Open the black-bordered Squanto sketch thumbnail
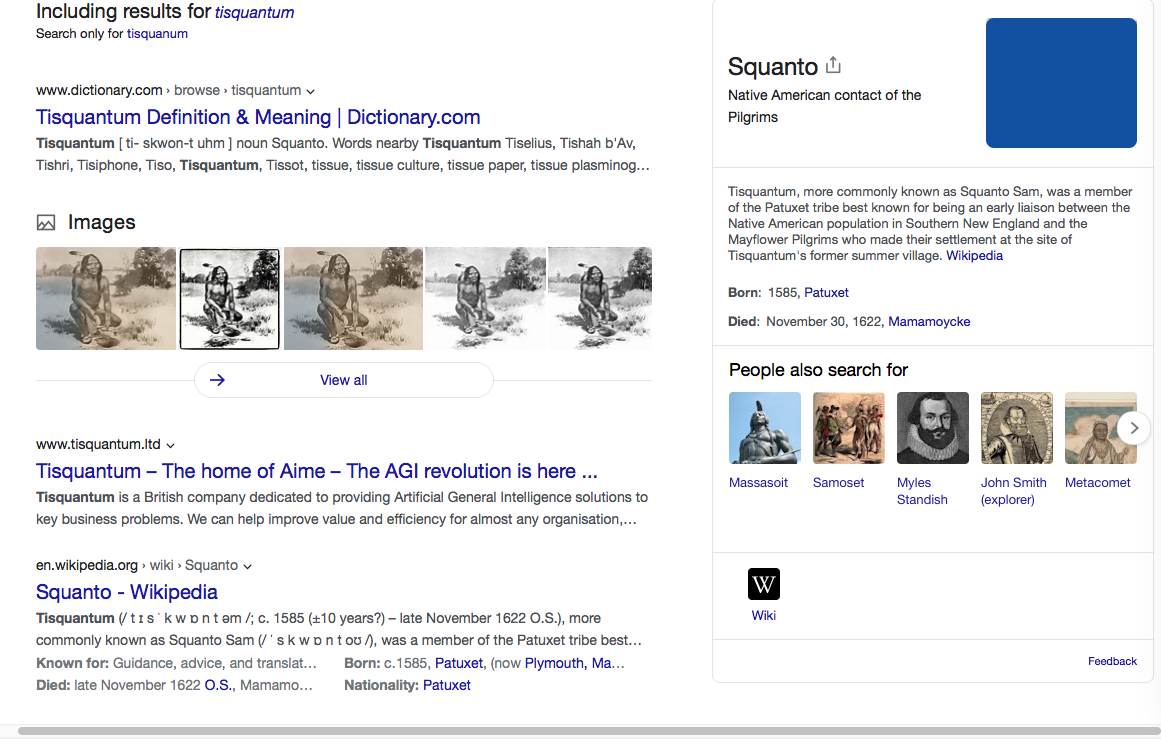 point(230,298)
